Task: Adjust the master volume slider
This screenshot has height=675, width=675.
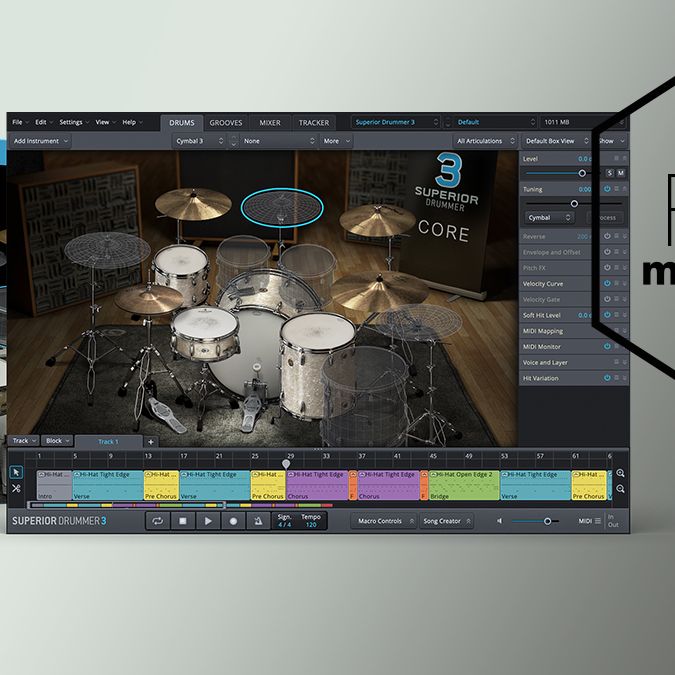Action: click(x=547, y=521)
